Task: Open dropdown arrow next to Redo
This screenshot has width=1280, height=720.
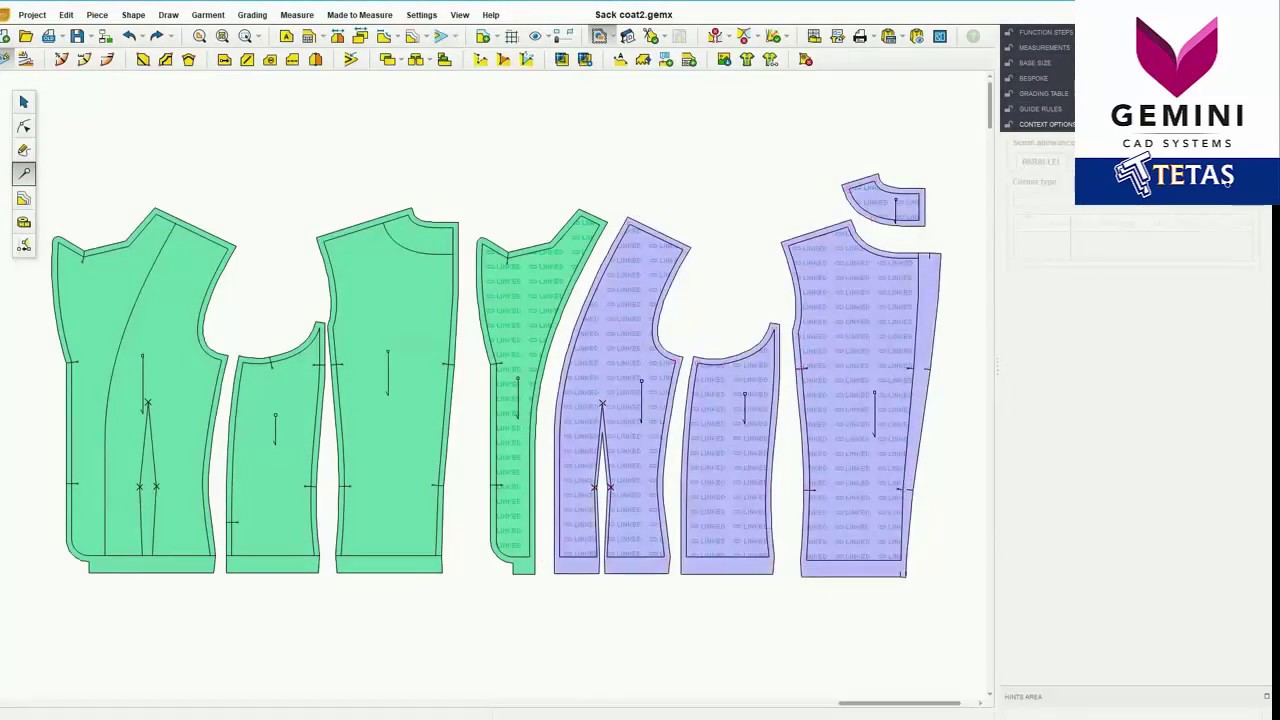Action: point(171,36)
